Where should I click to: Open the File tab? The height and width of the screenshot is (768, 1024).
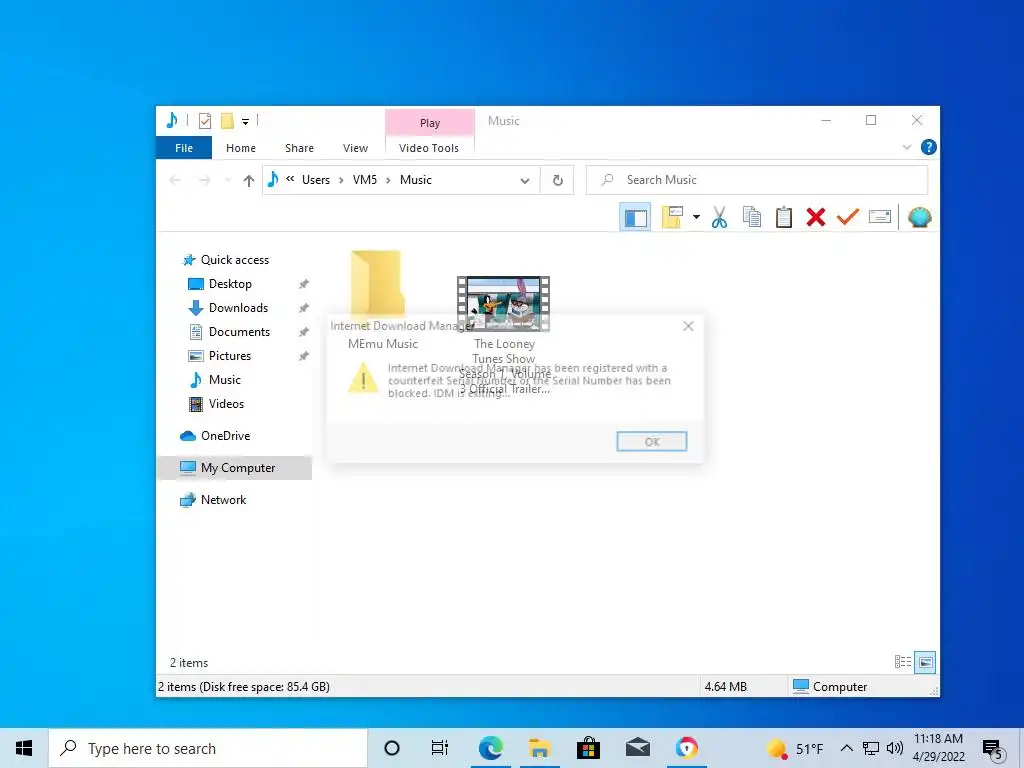[x=184, y=148]
